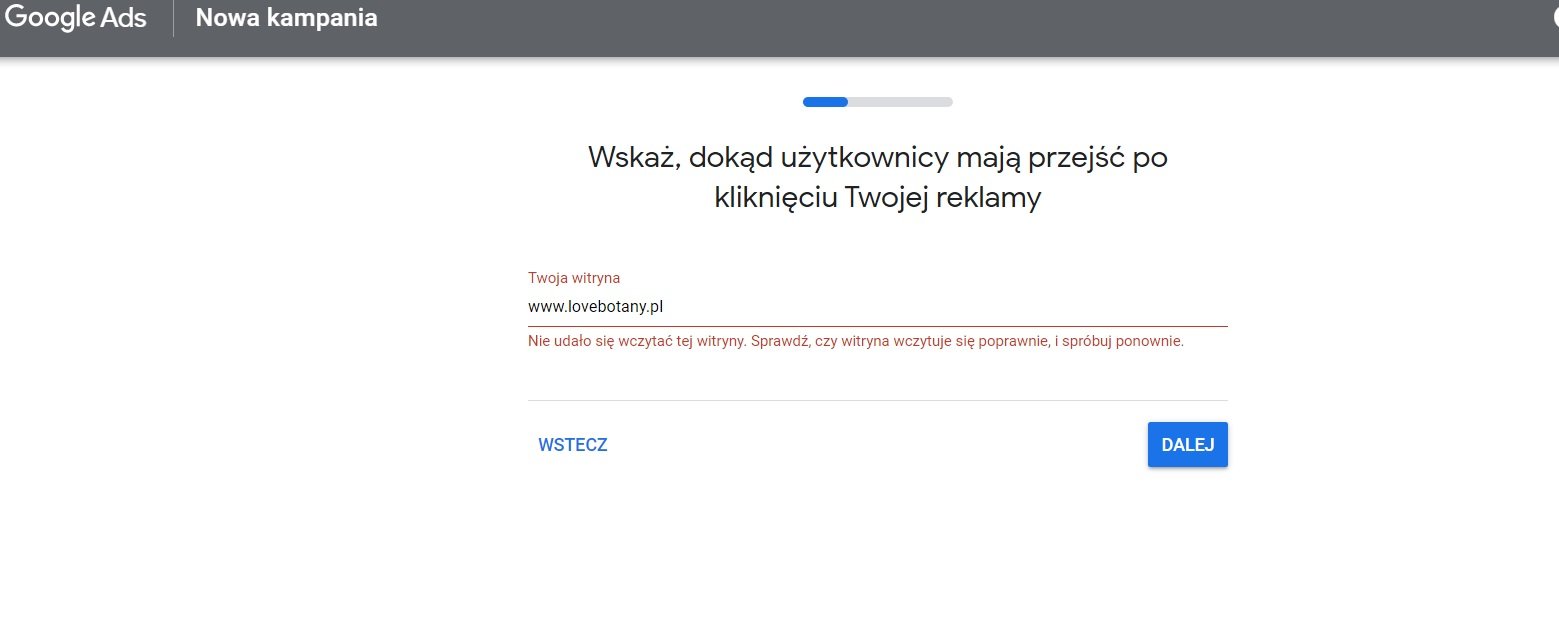
Task: Click the Nowa kampania header title
Action: 287,18
